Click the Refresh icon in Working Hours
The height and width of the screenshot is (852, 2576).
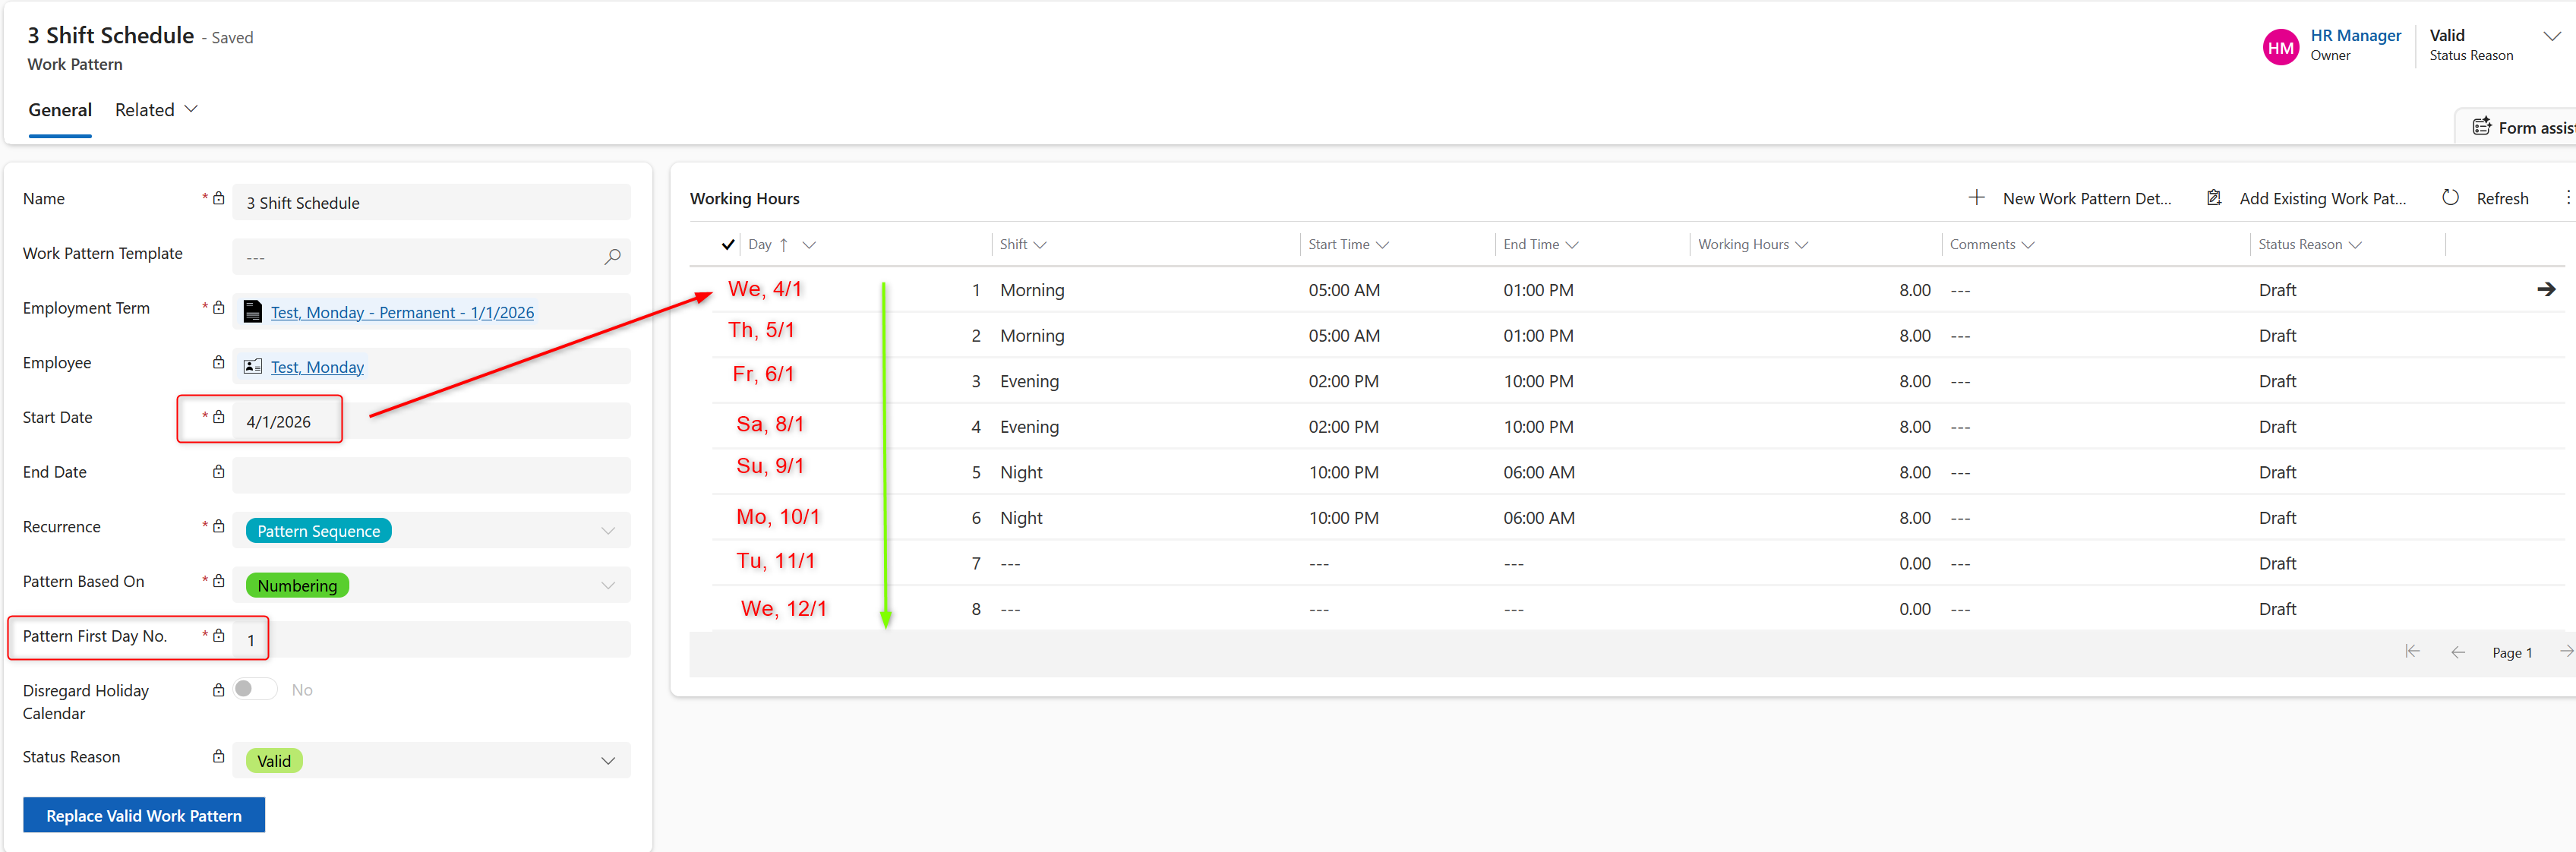point(2450,198)
